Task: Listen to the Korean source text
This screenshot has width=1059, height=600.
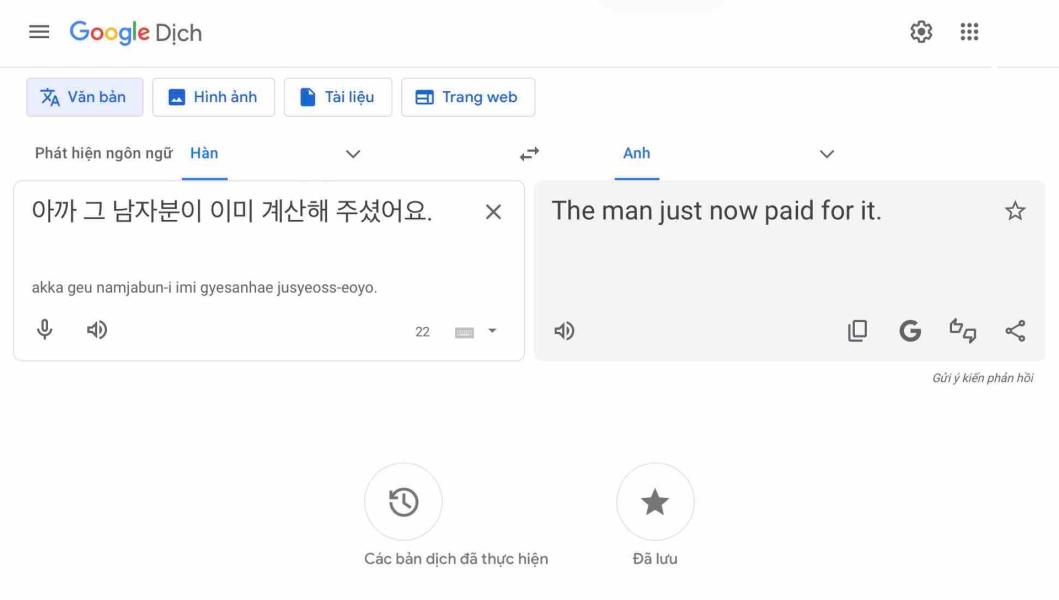Action: click(97, 330)
